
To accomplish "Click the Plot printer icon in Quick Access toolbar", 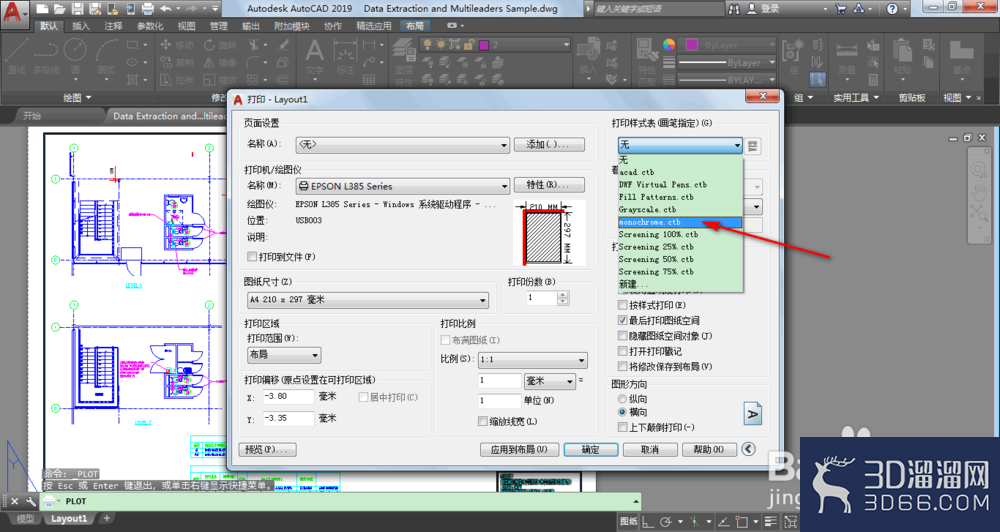I will pyautogui.click(x=147, y=9).
